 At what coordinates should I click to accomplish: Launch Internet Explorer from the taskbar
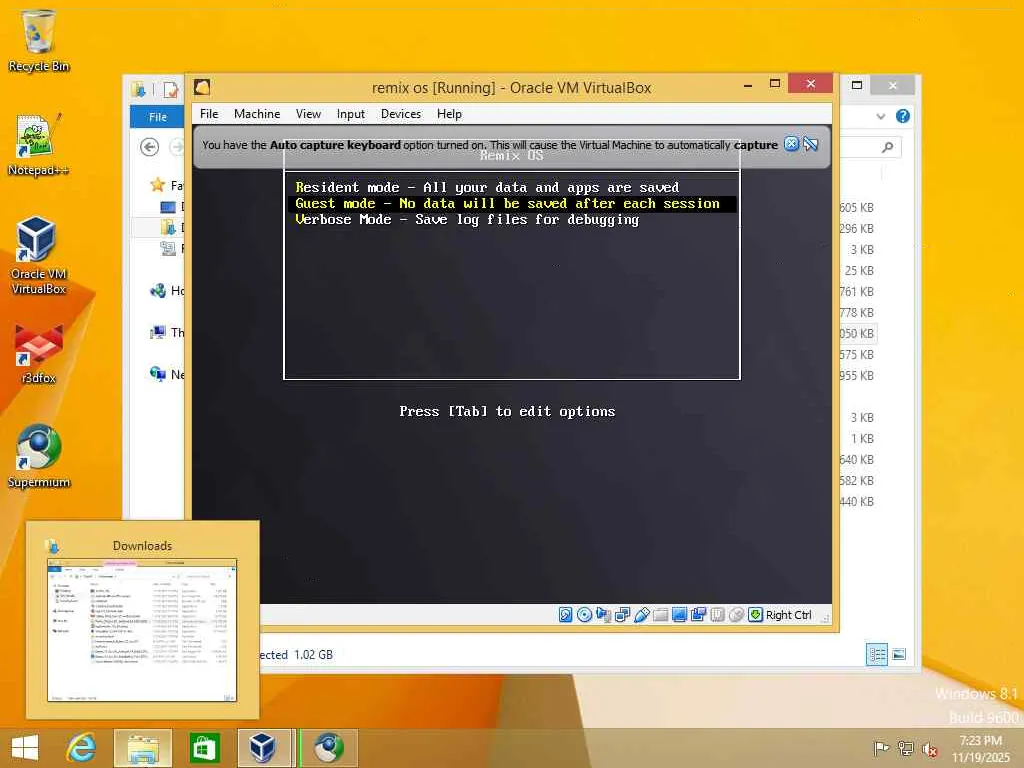[81, 748]
